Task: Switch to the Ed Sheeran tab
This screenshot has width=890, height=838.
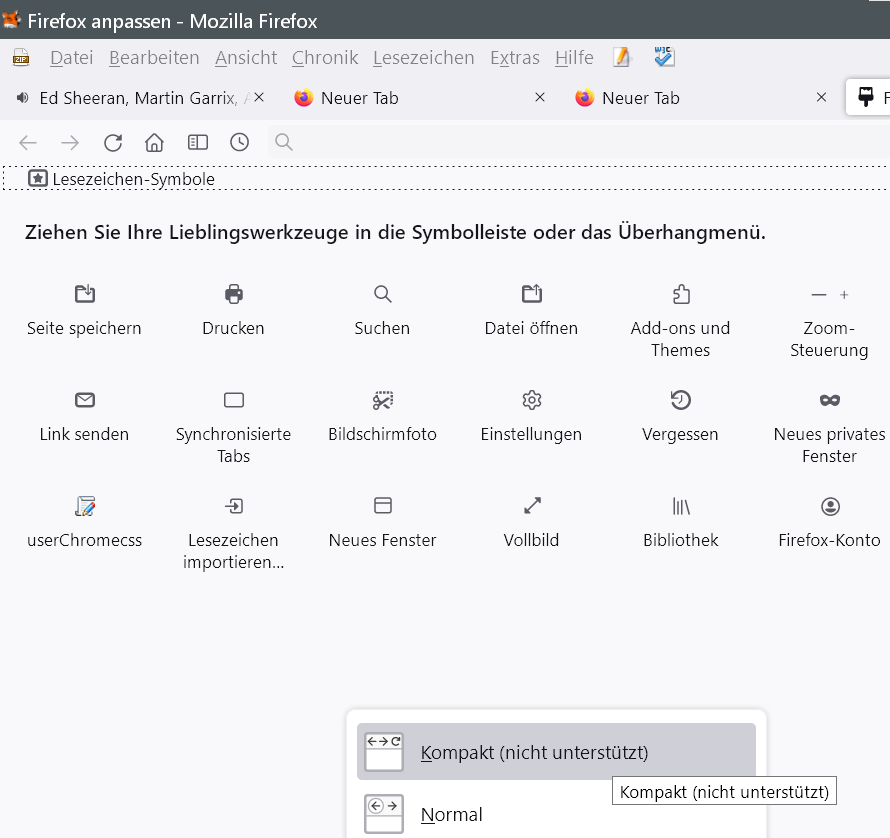Action: tap(135, 98)
